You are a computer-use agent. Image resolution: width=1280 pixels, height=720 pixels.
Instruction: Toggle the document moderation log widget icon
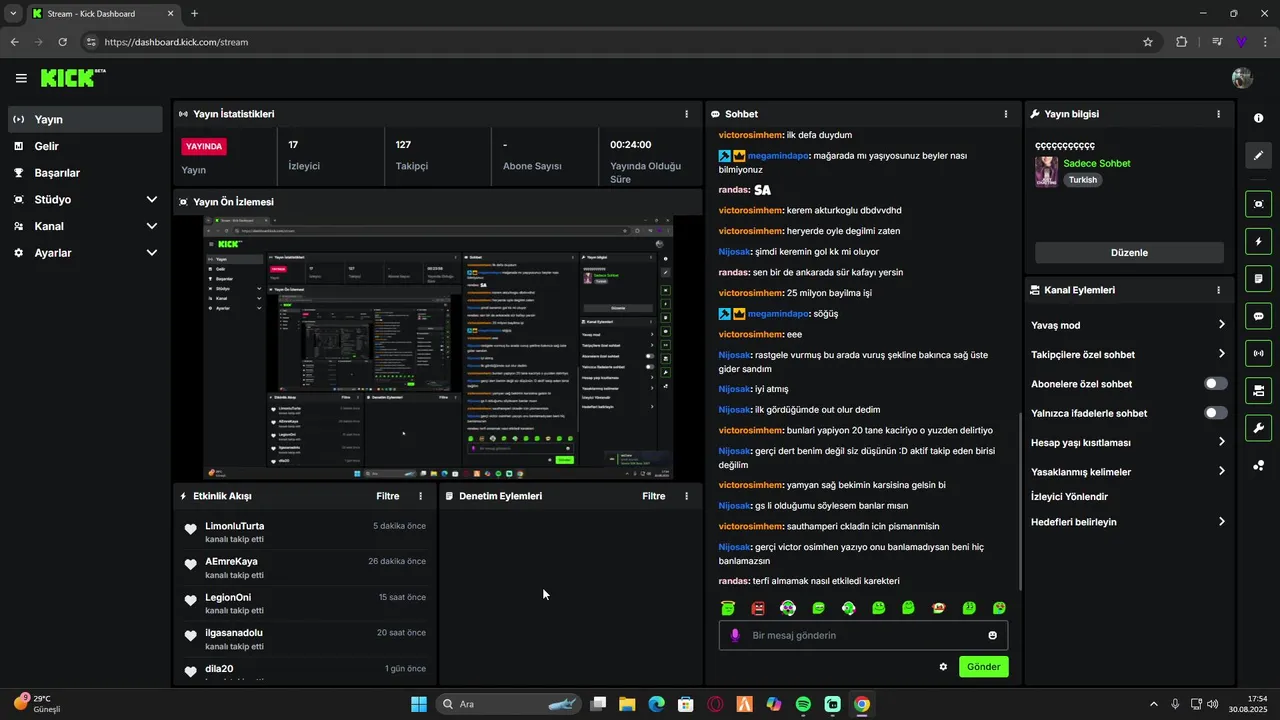1258,278
